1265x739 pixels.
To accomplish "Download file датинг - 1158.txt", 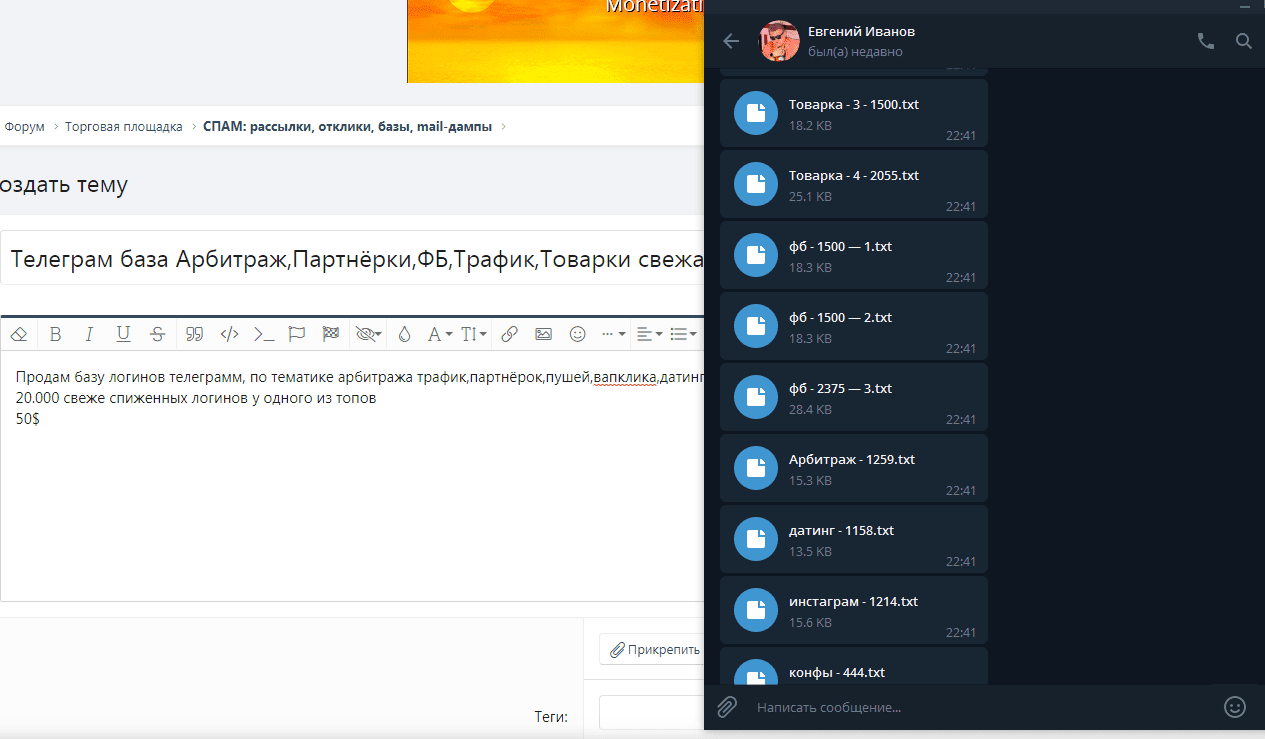I will click(x=756, y=540).
